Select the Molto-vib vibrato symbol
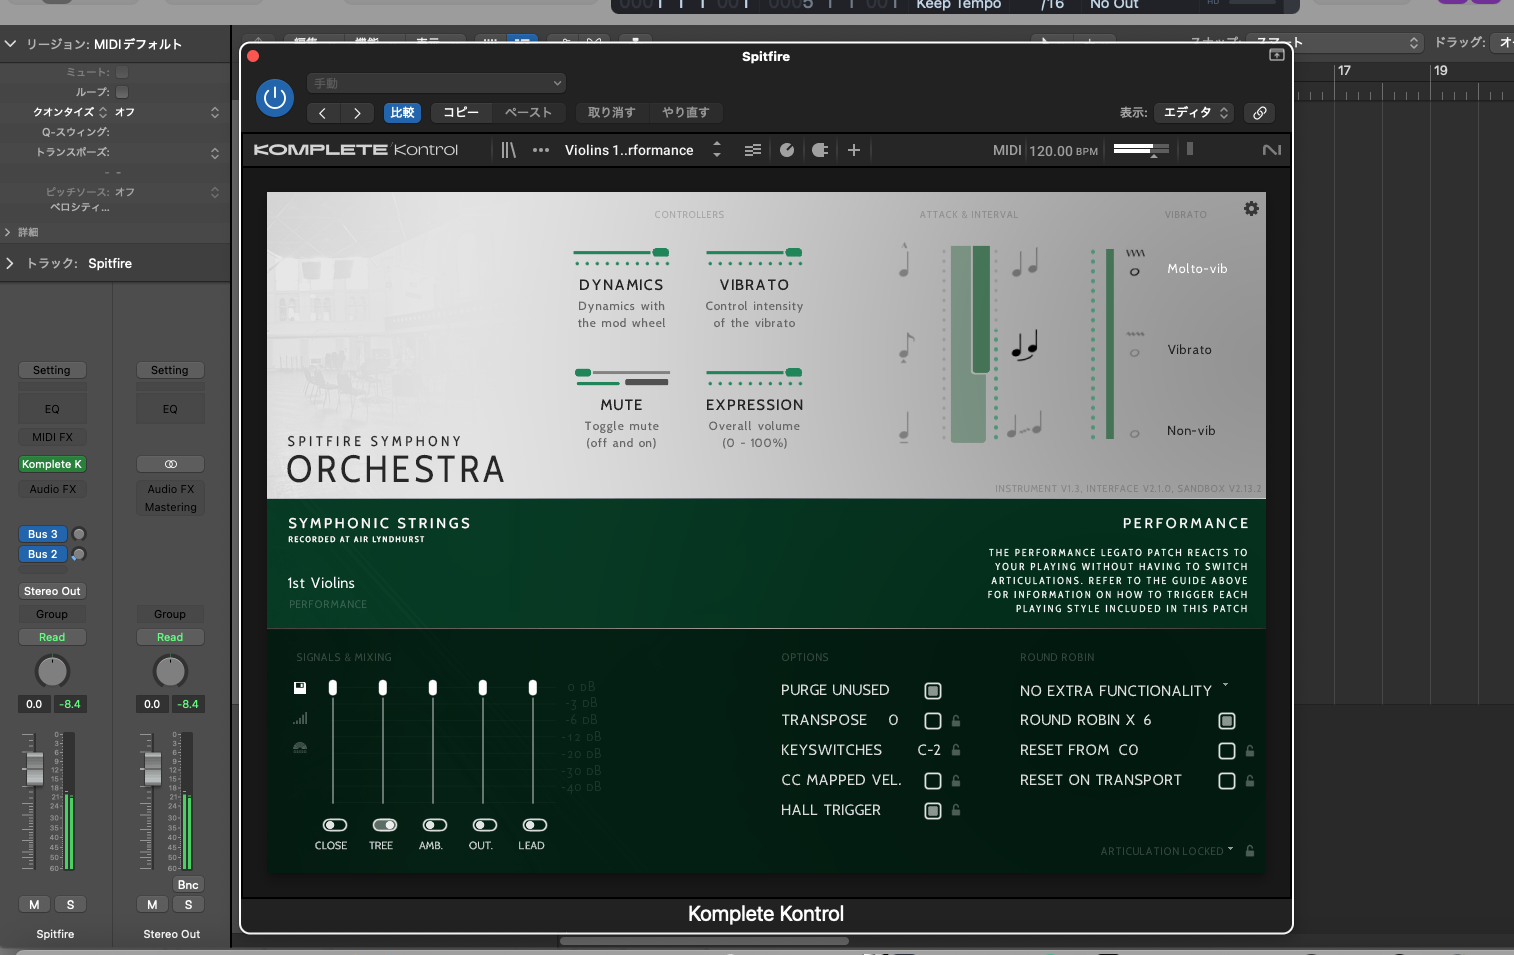 (x=1135, y=263)
